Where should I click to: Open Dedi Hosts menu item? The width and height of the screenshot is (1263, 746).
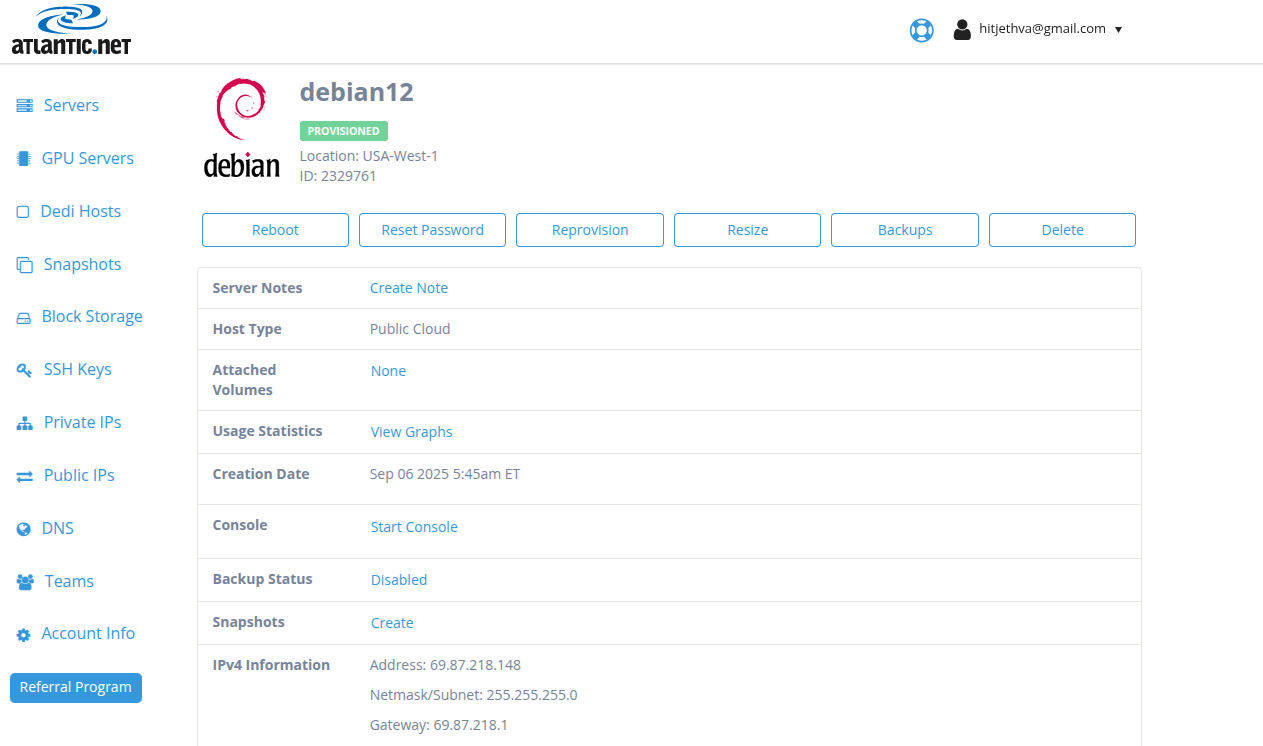[x=80, y=211]
